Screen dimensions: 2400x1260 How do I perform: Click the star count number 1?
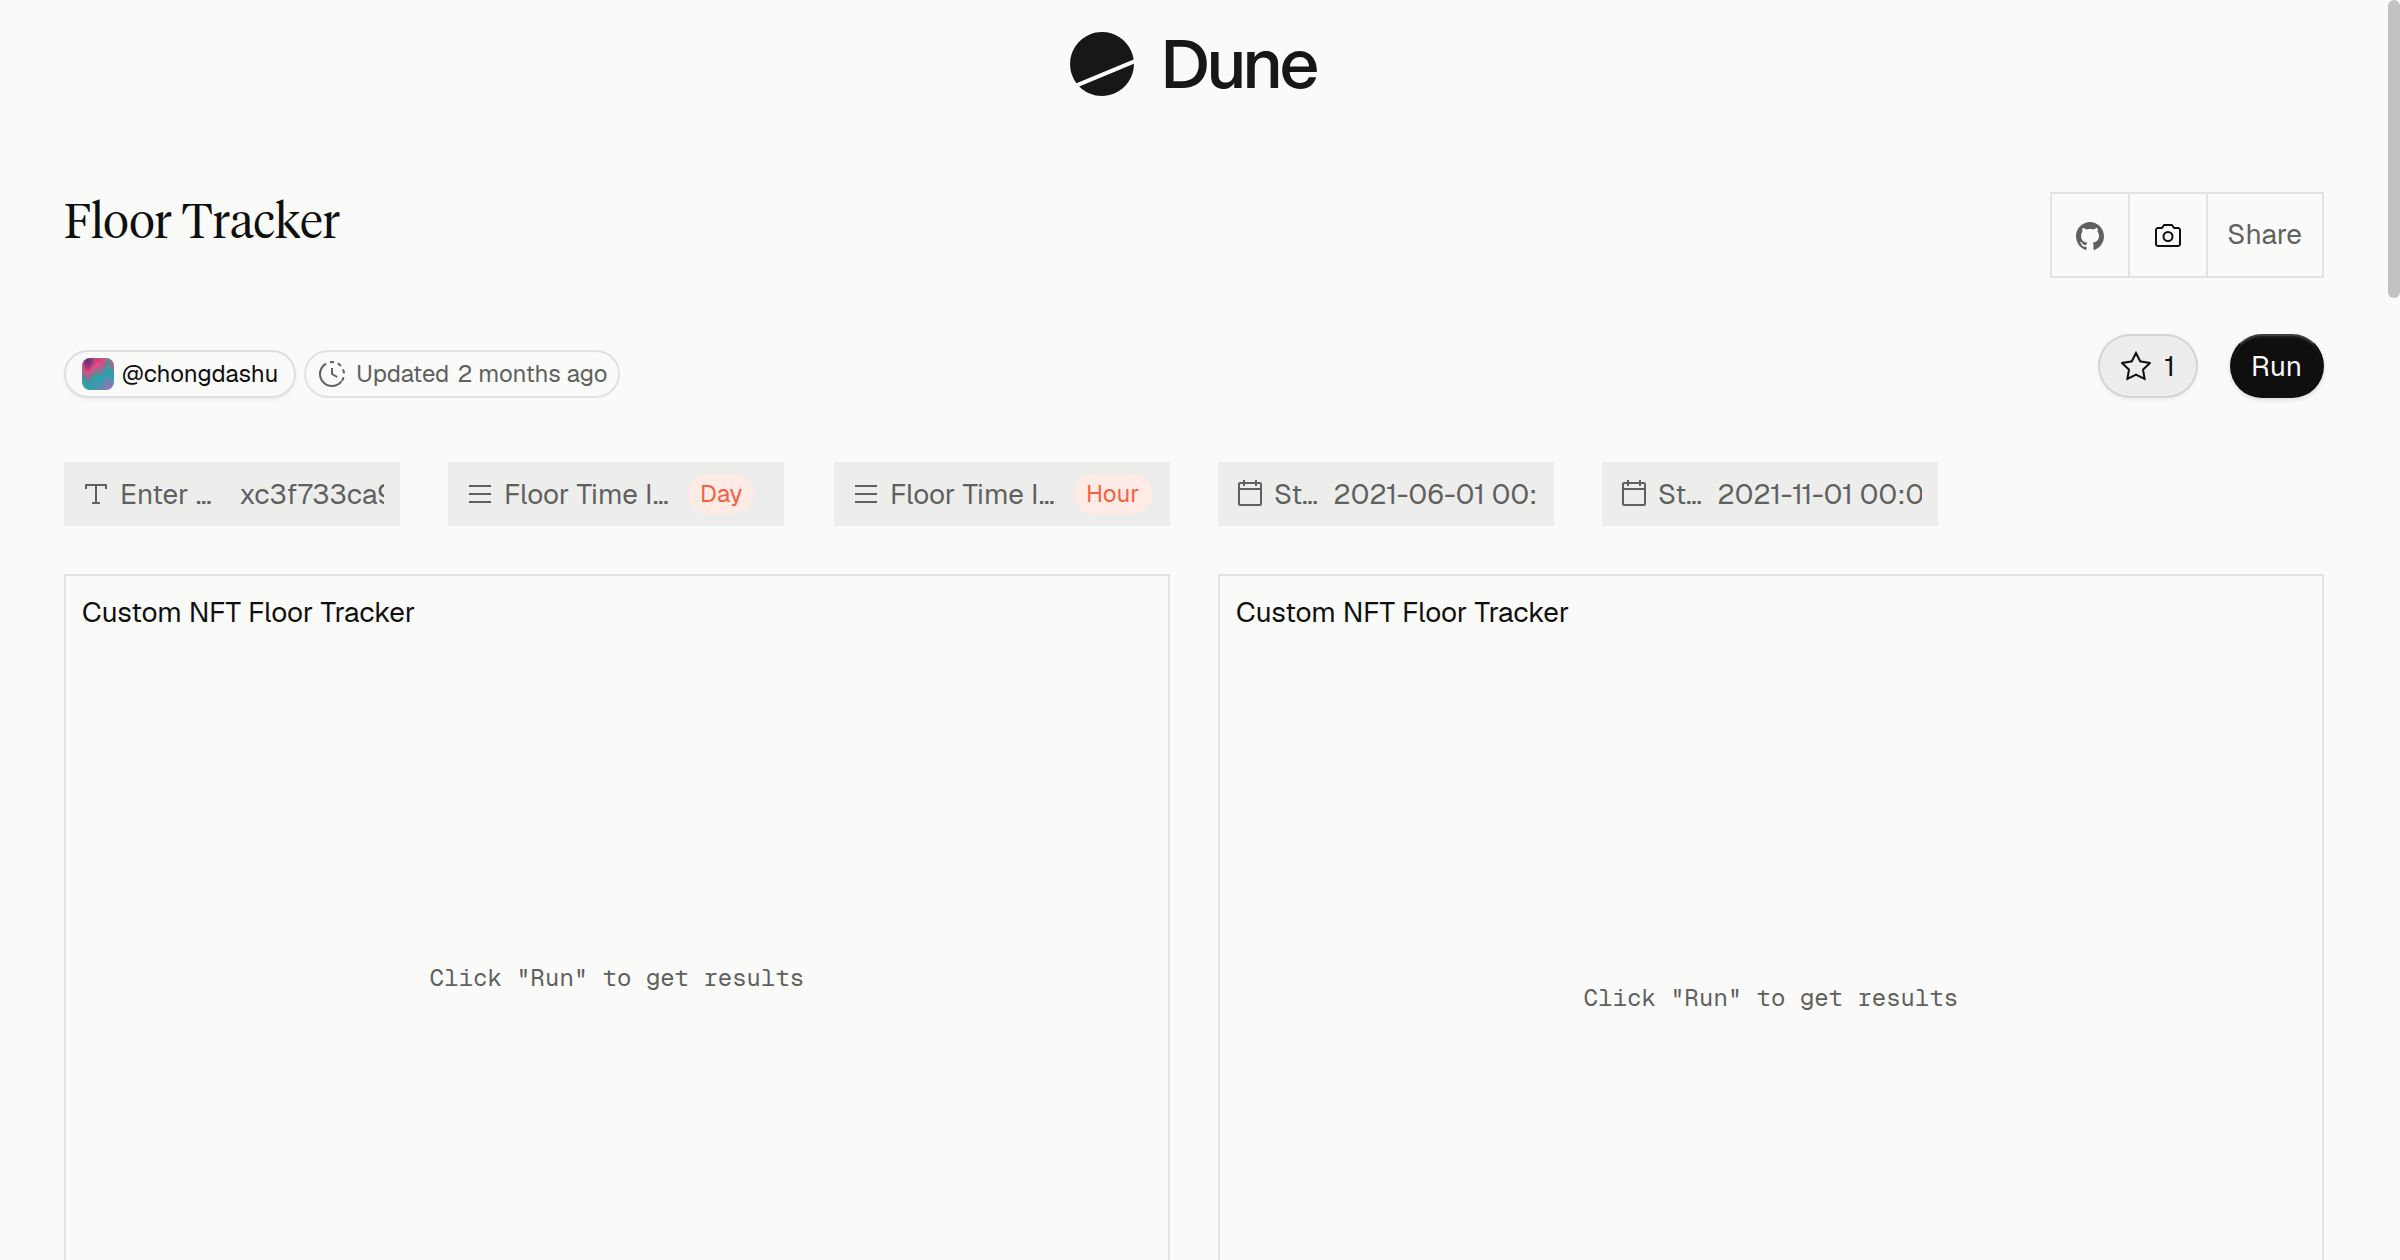2169,366
